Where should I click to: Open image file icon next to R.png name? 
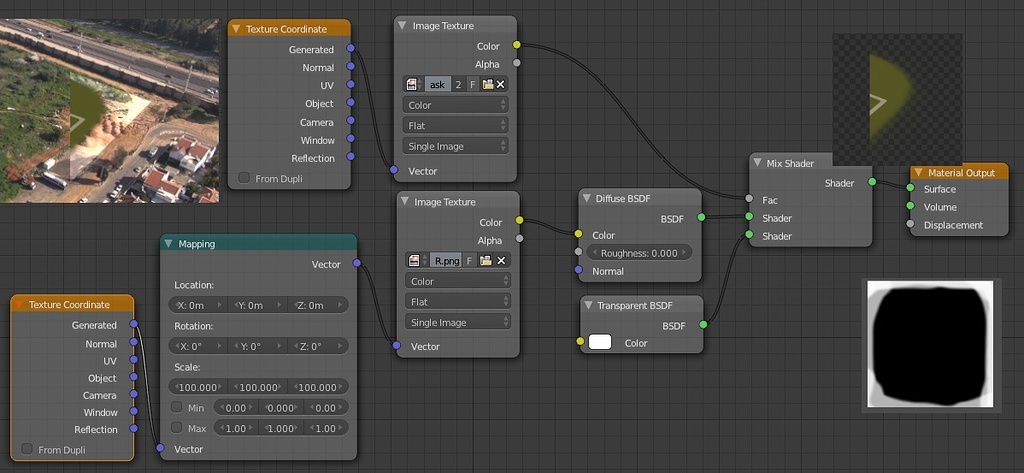[x=486, y=261]
